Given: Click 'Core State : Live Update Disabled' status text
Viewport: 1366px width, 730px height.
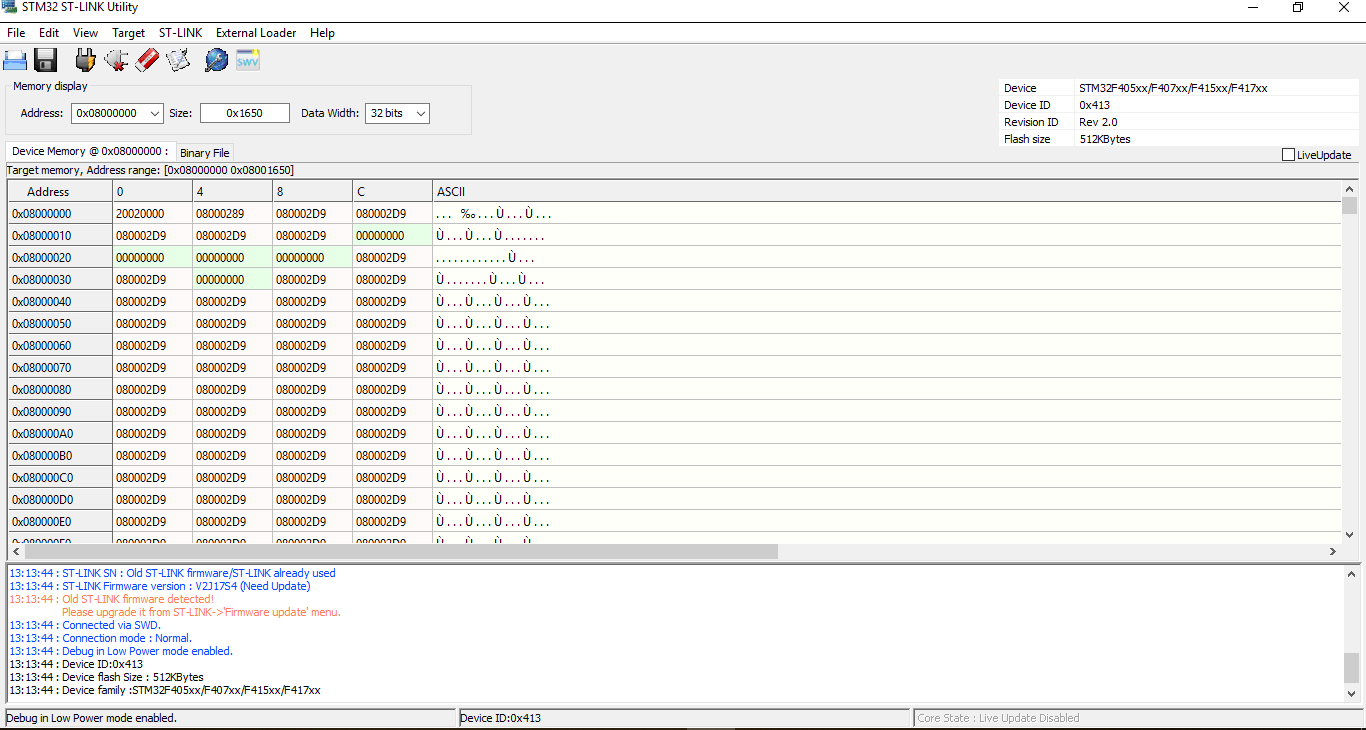Looking at the screenshot, I should point(998,718).
